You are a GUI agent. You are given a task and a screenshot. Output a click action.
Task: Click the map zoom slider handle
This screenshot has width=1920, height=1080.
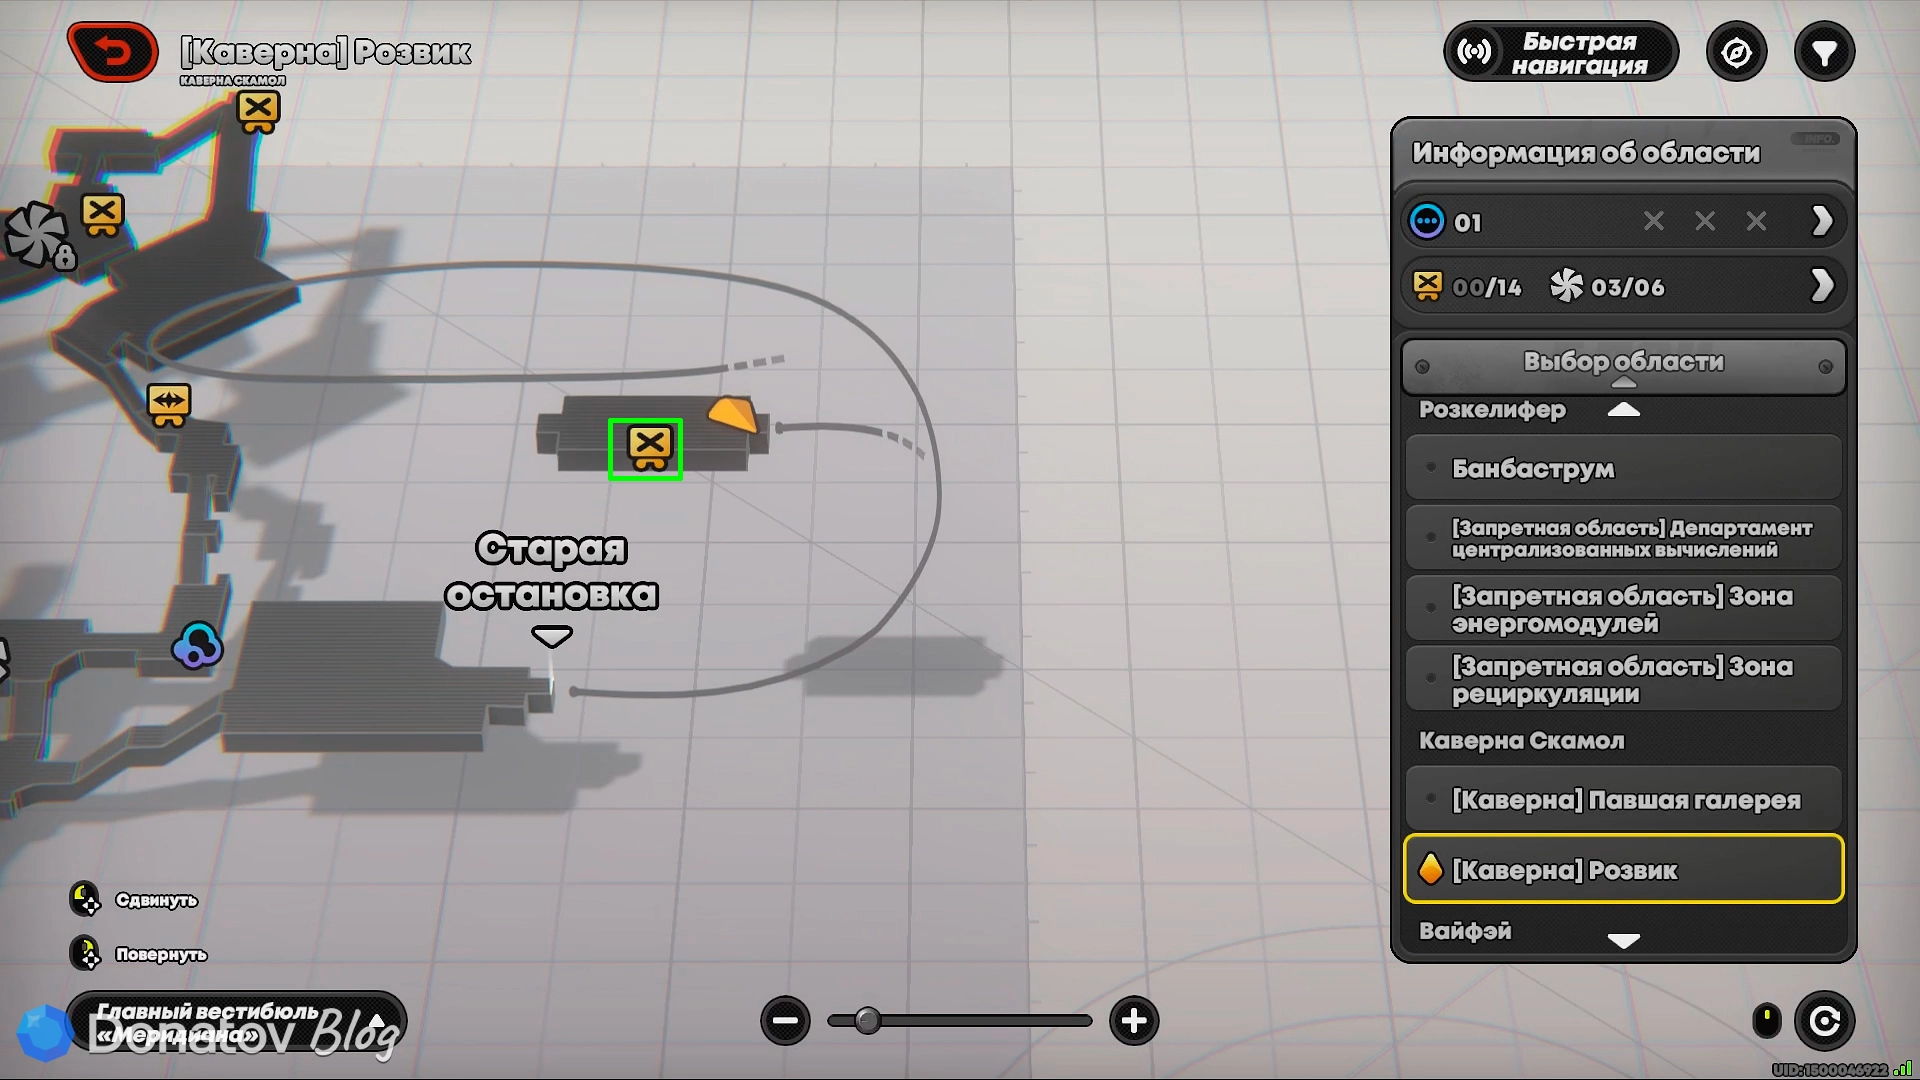coord(868,1021)
